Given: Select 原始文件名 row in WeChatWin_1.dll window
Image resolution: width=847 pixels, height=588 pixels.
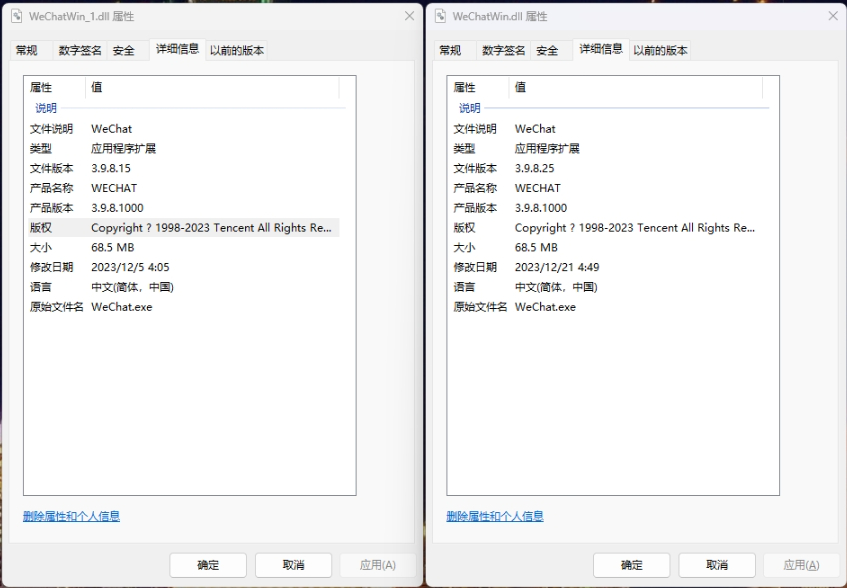Looking at the screenshot, I should pyautogui.click(x=184, y=307).
